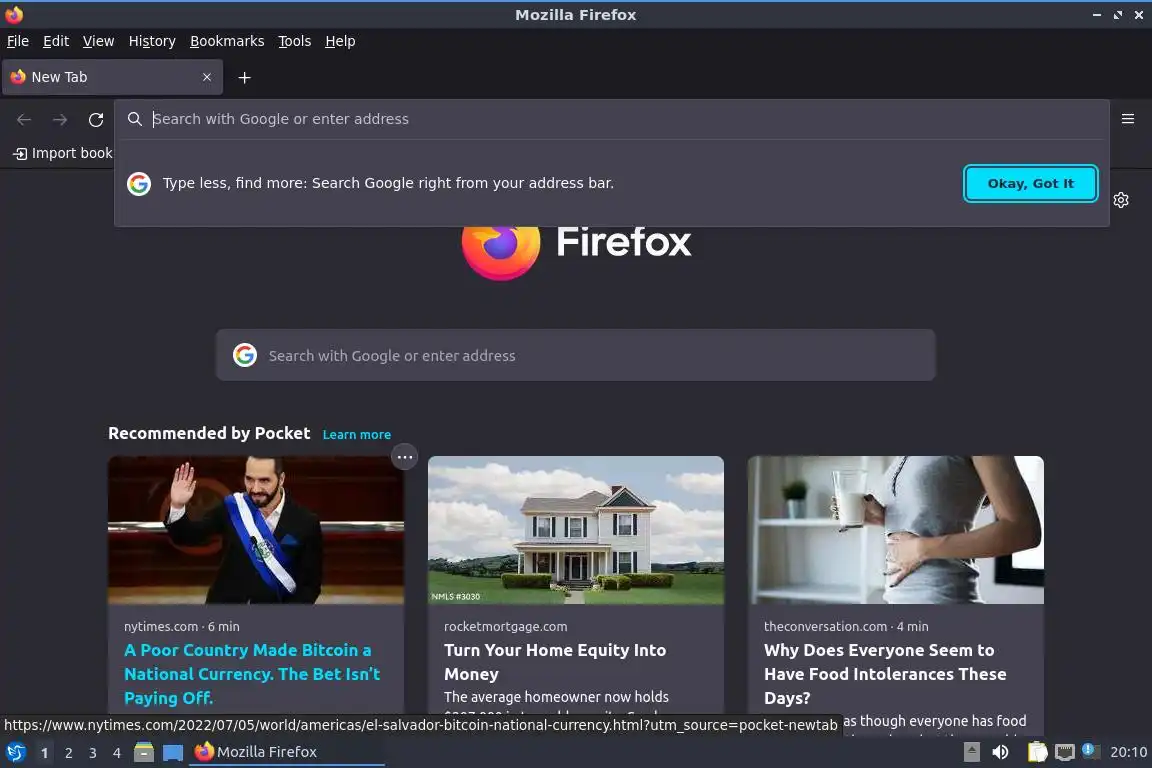Select the New Tab tab
This screenshot has width=1152, height=768.
click(112, 77)
